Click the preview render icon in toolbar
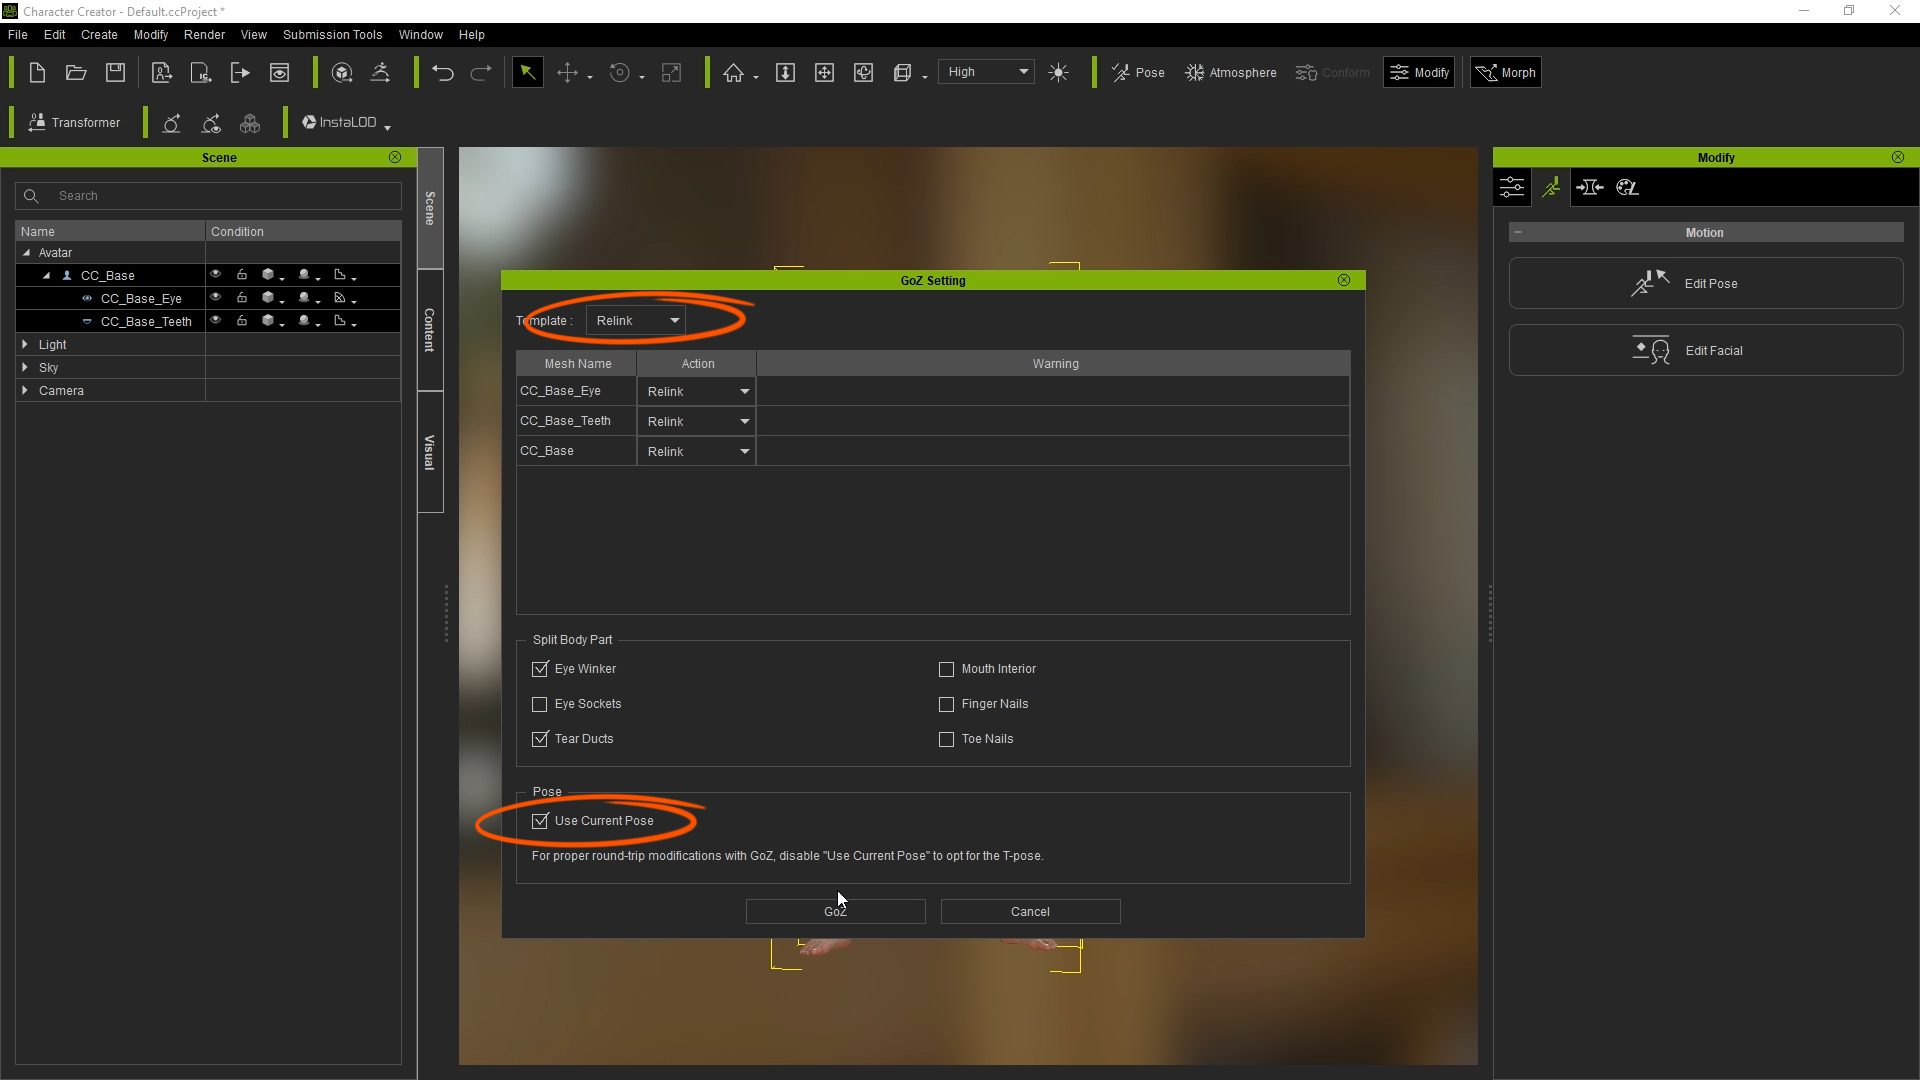Image resolution: width=1920 pixels, height=1080 pixels. pos(280,72)
